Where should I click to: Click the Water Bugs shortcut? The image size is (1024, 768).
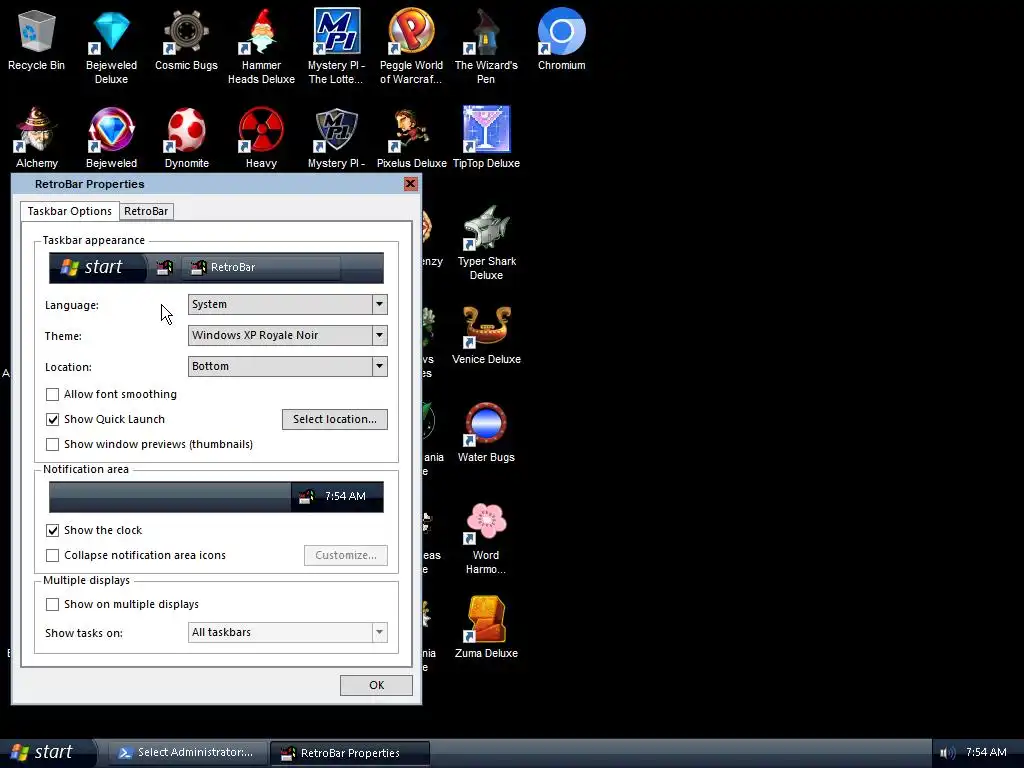[x=487, y=432]
